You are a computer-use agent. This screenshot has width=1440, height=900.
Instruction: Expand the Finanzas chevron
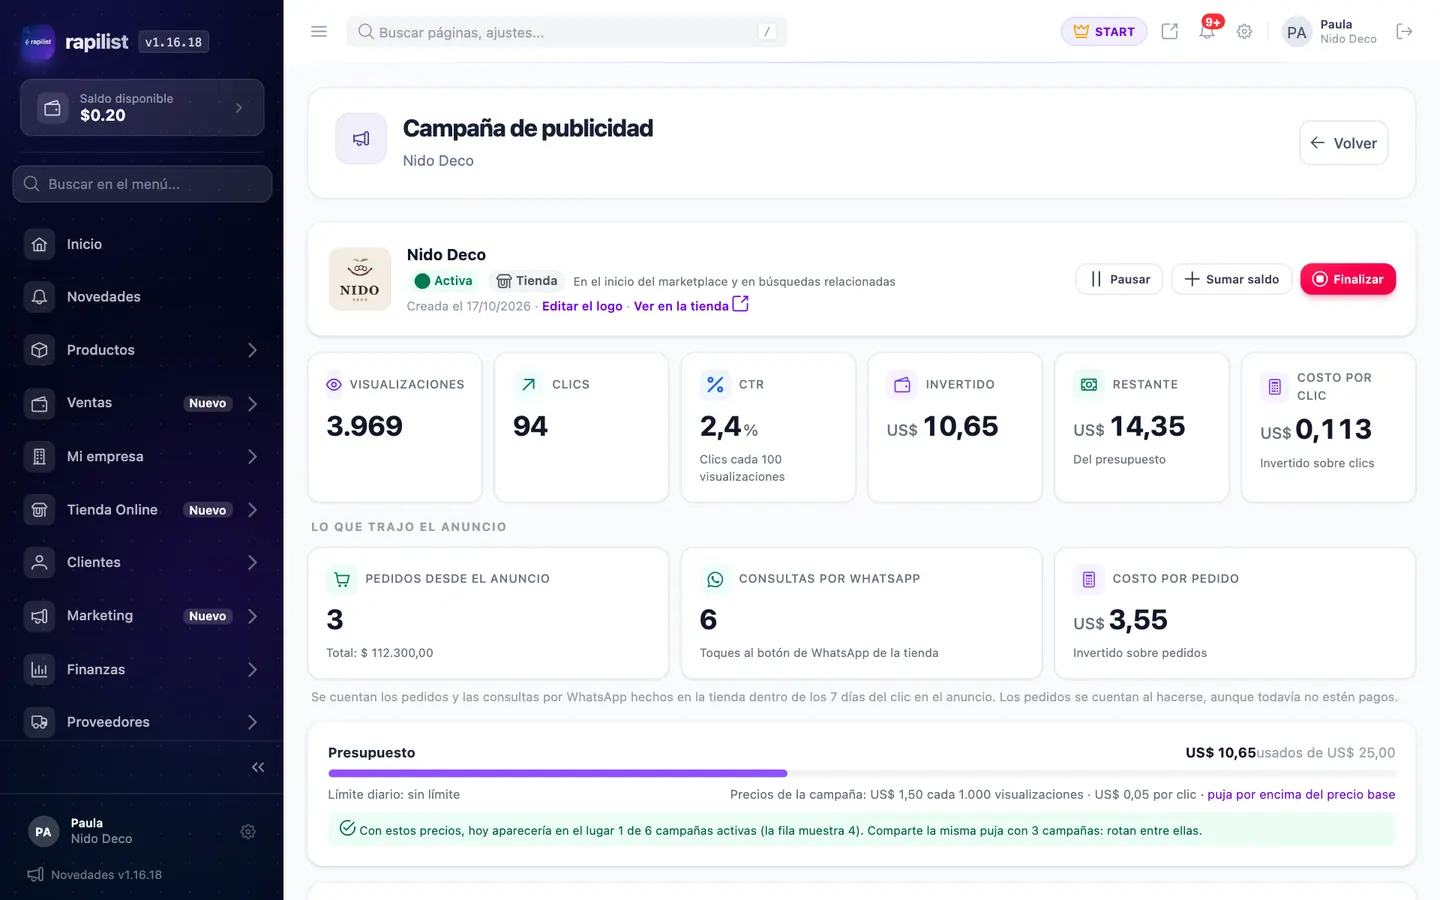(x=252, y=669)
